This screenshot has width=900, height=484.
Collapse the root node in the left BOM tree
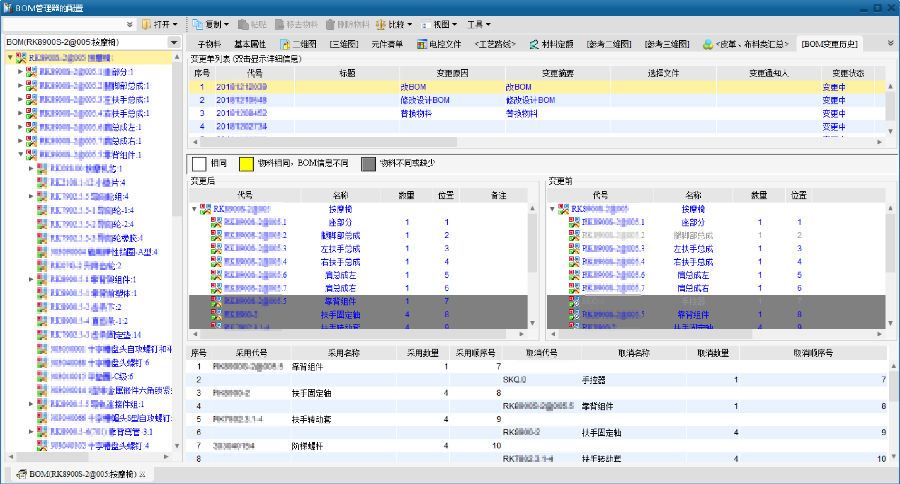point(10,58)
